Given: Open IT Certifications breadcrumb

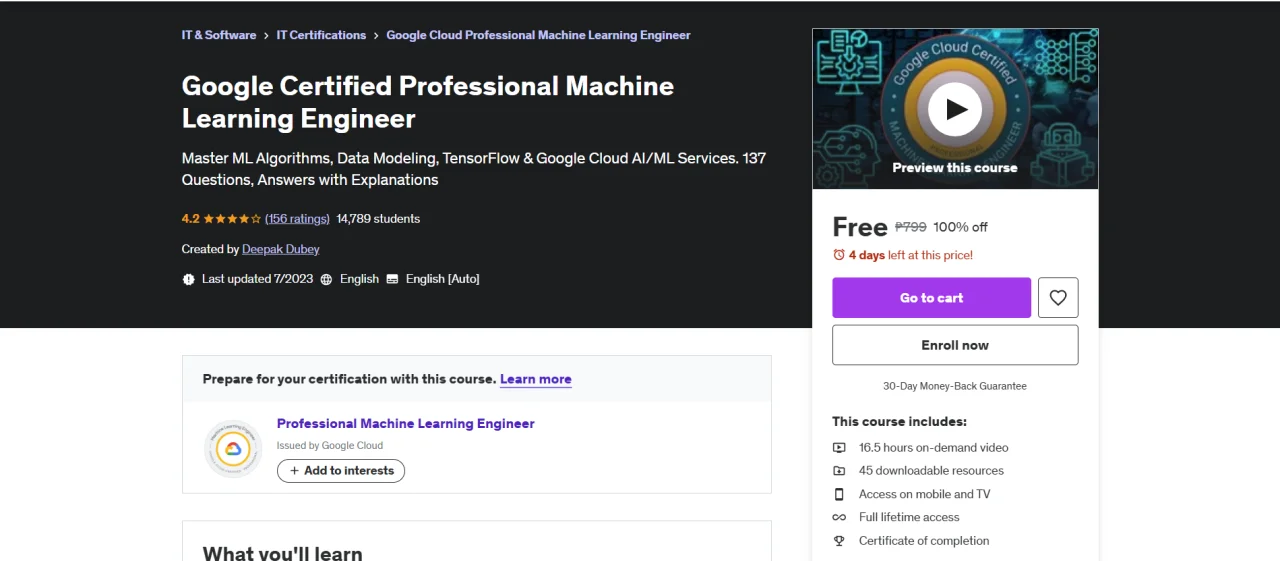Looking at the screenshot, I should (x=321, y=35).
